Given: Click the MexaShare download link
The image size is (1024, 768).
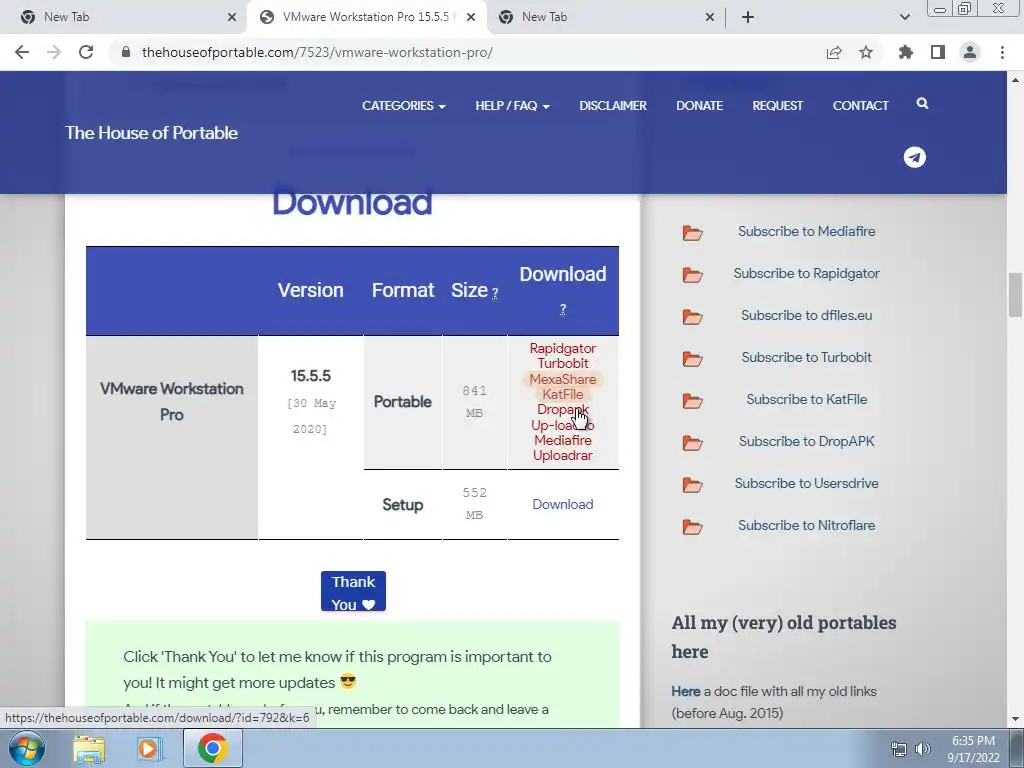Looking at the screenshot, I should (x=562, y=379).
